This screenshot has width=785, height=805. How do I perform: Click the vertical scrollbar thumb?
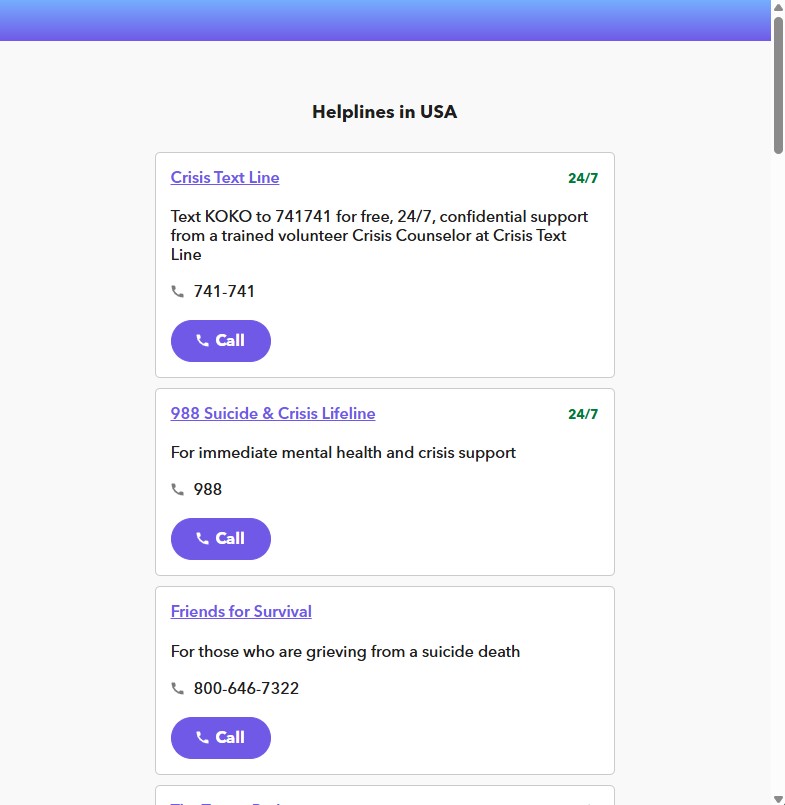(x=778, y=85)
